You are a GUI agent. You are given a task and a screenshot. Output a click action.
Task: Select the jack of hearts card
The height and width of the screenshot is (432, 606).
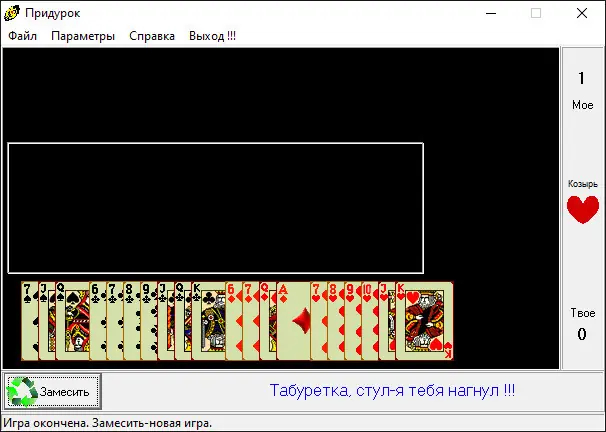[x=387, y=321]
